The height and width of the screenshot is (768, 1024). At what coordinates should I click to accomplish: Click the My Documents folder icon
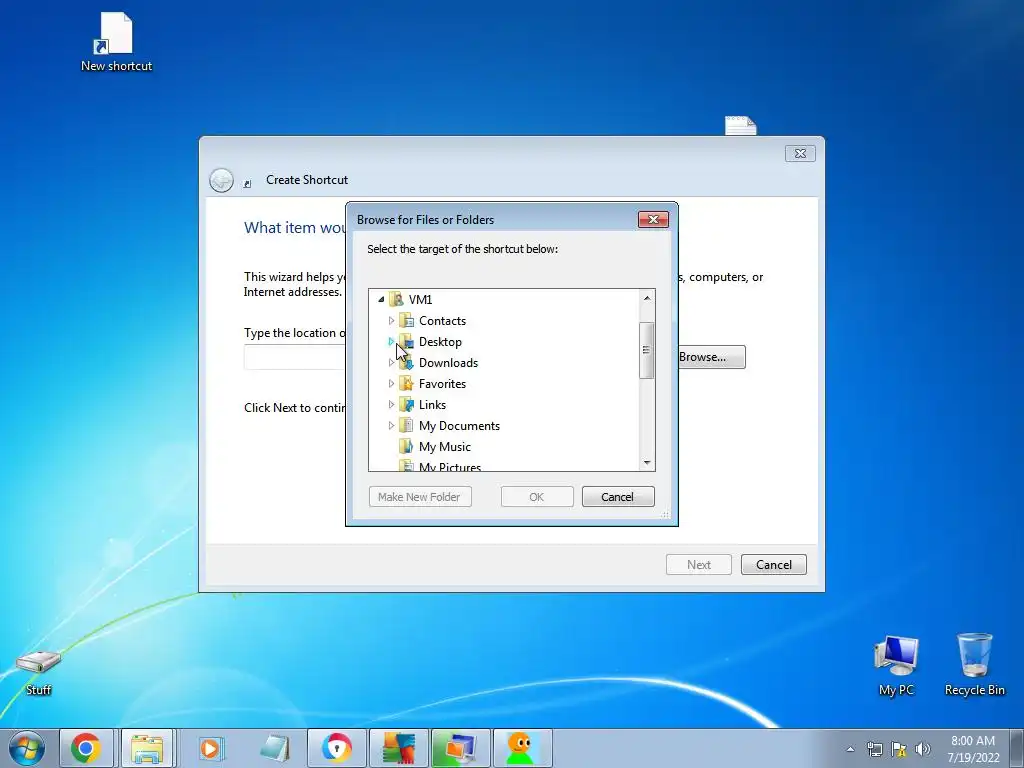[406, 425]
